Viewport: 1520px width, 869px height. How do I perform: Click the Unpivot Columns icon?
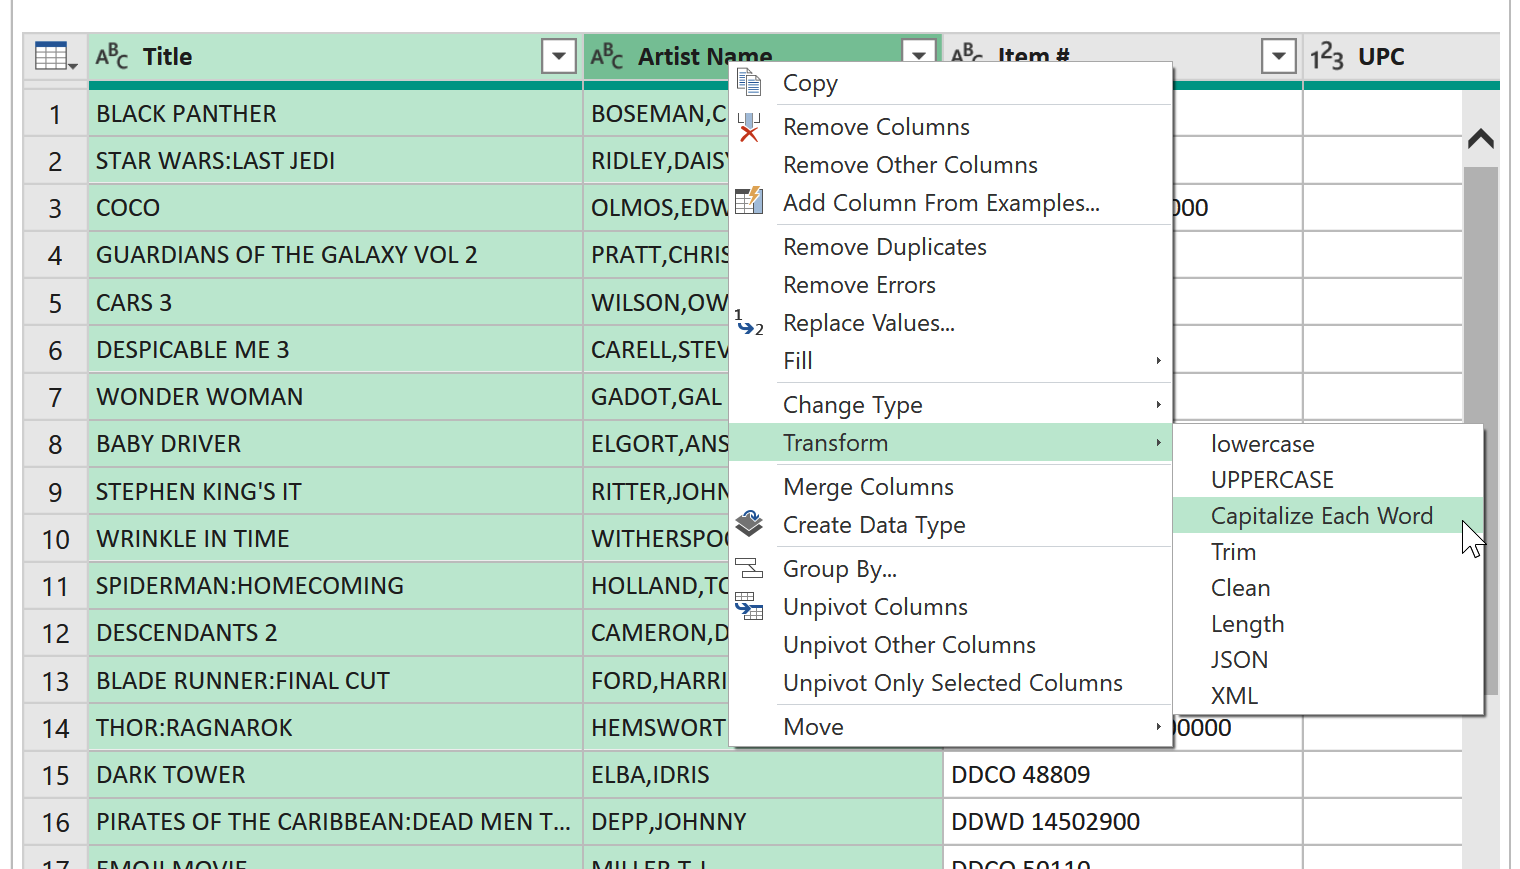coord(749,606)
